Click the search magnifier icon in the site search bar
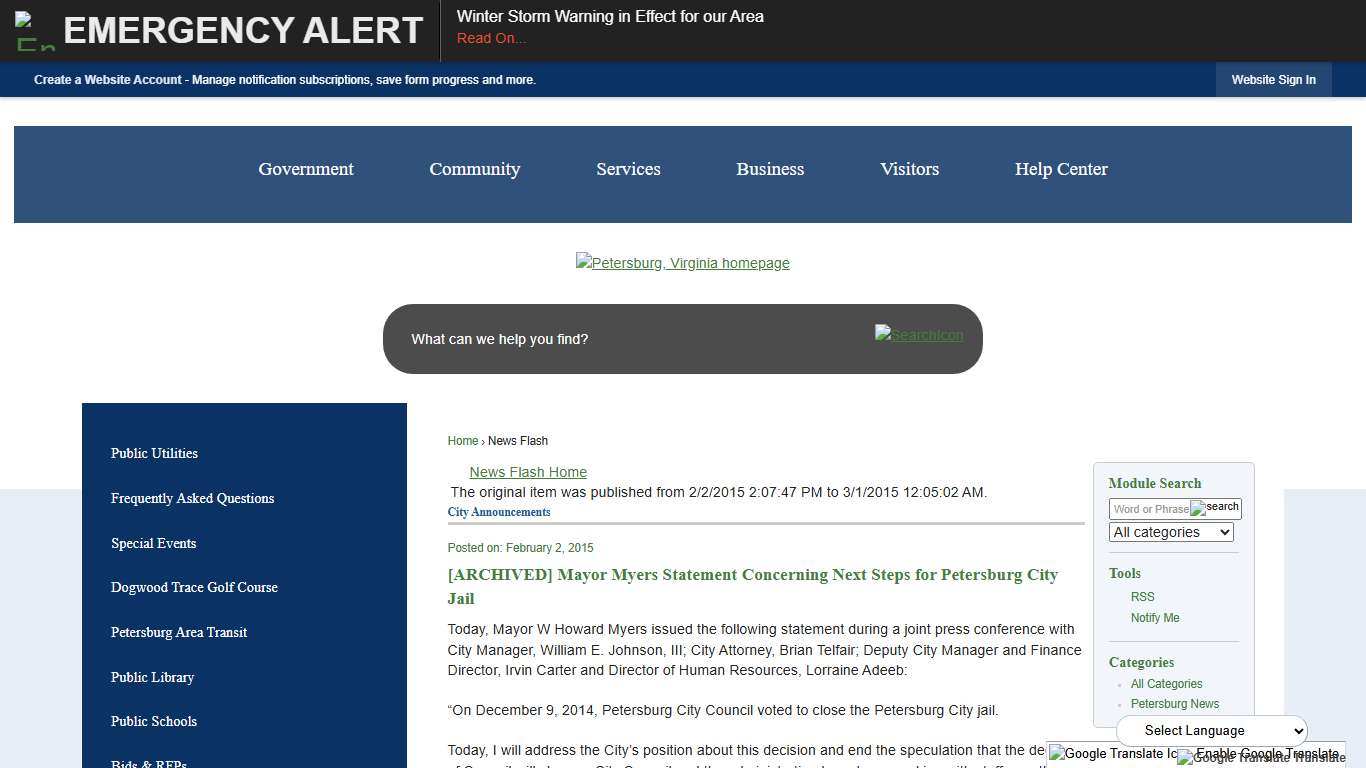This screenshot has height=768, width=1366. click(918, 335)
